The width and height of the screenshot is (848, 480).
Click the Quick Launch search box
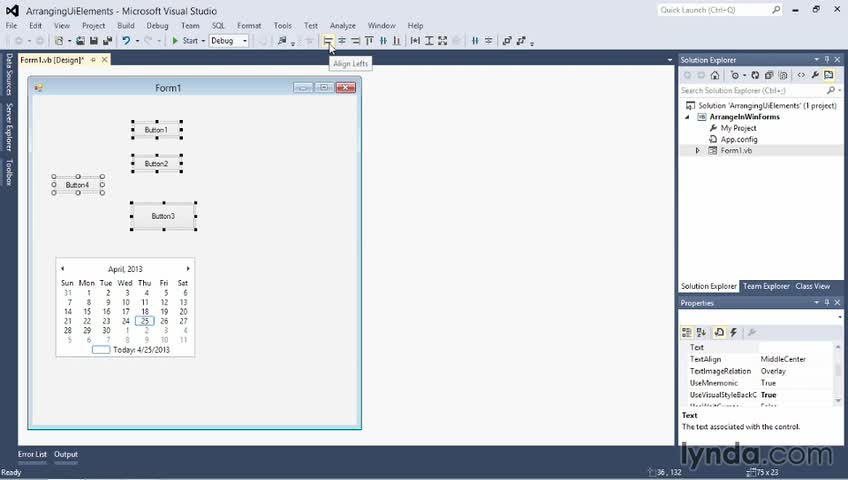(x=720, y=10)
